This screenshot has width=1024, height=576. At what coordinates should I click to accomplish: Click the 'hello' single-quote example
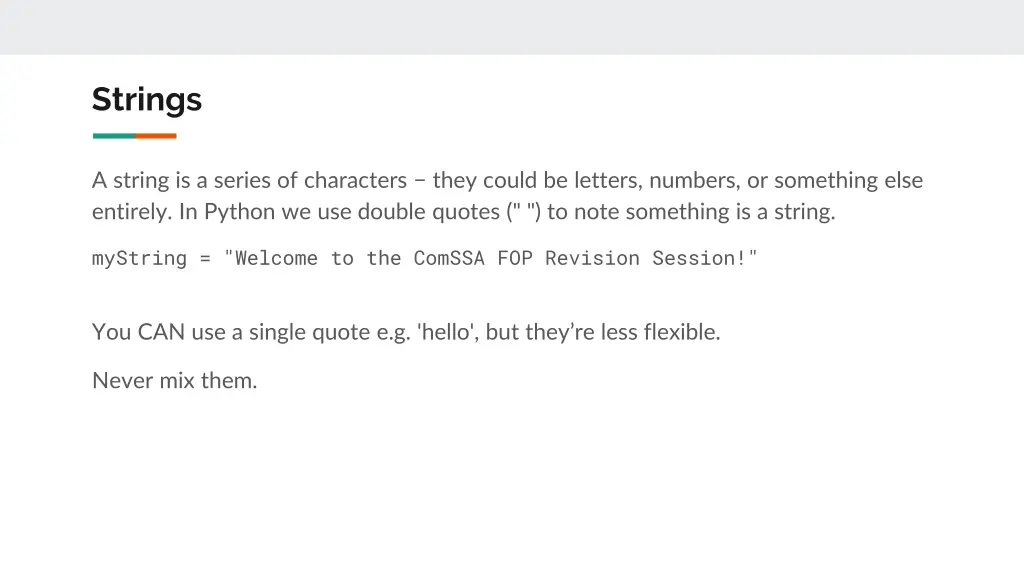pyautogui.click(x=445, y=332)
